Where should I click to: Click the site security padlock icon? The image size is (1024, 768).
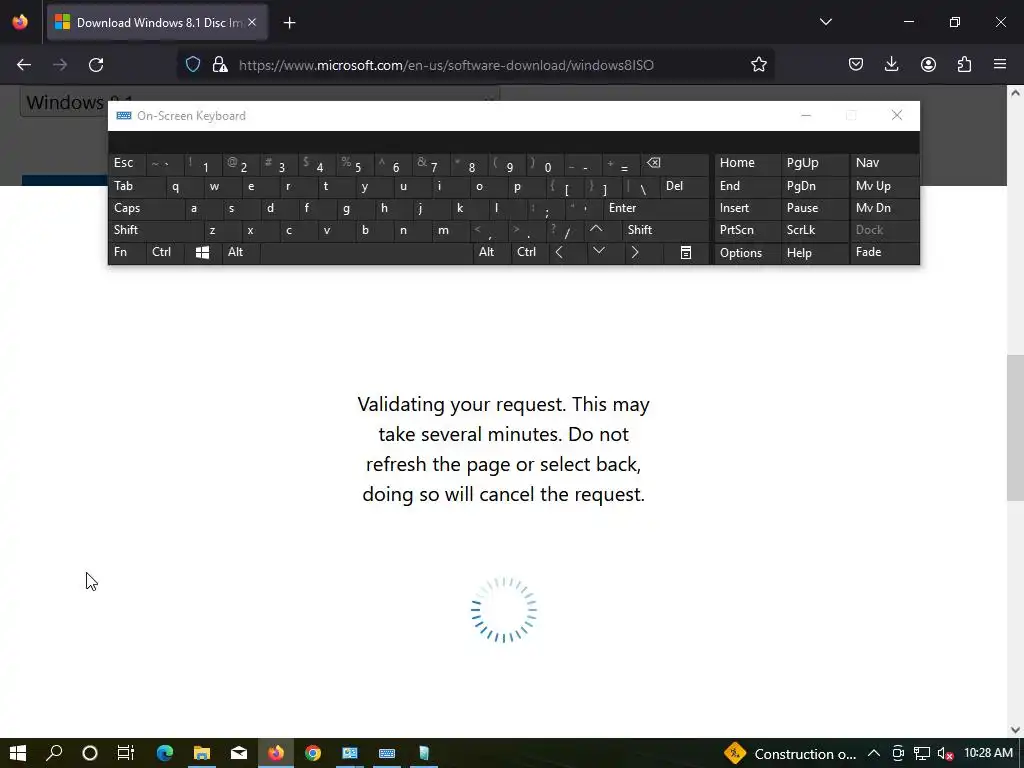pyautogui.click(x=220, y=65)
